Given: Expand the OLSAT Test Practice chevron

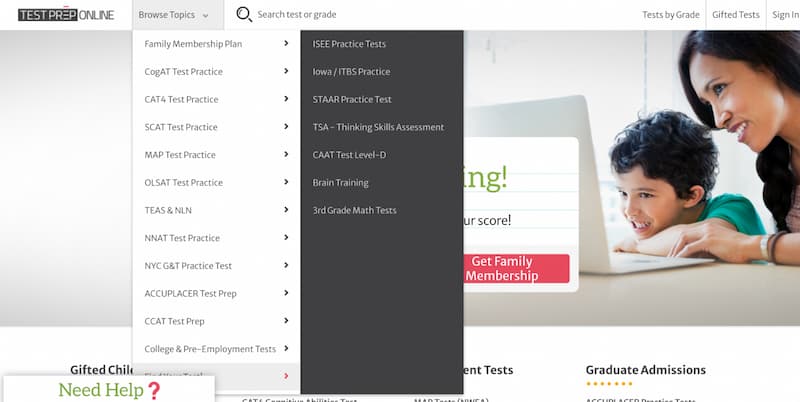Looking at the screenshot, I should pyautogui.click(x=286, y=182).
